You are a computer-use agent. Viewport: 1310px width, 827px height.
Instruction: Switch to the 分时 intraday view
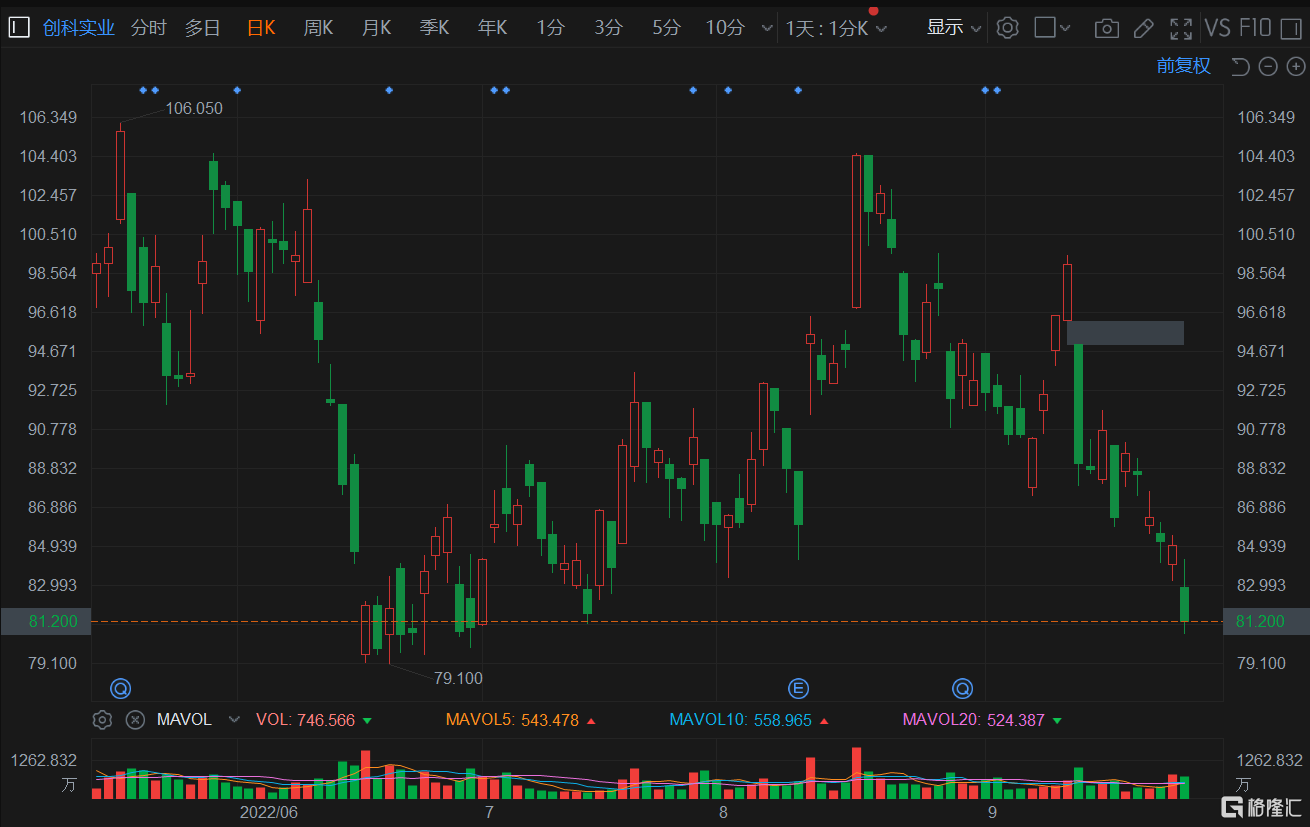[149, 28]
